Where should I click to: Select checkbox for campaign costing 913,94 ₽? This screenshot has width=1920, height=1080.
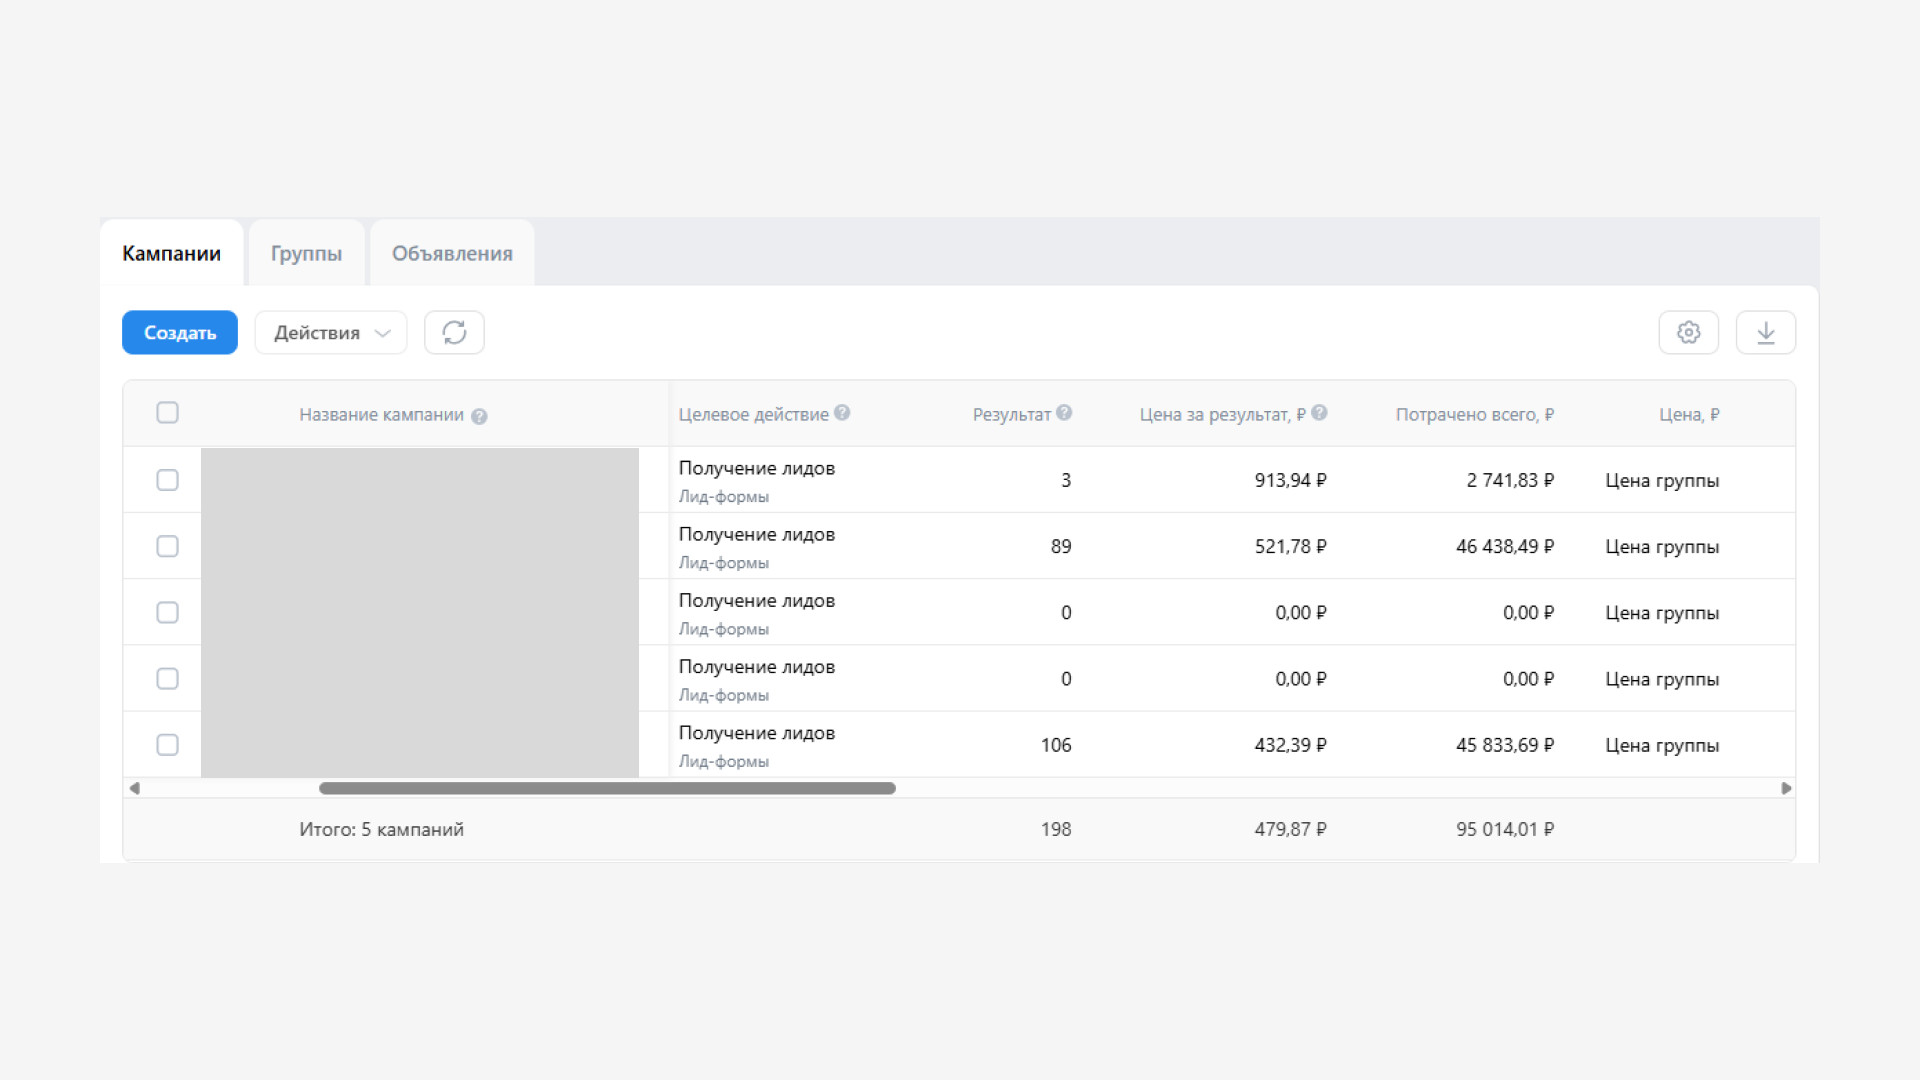[x=167, y=480]
